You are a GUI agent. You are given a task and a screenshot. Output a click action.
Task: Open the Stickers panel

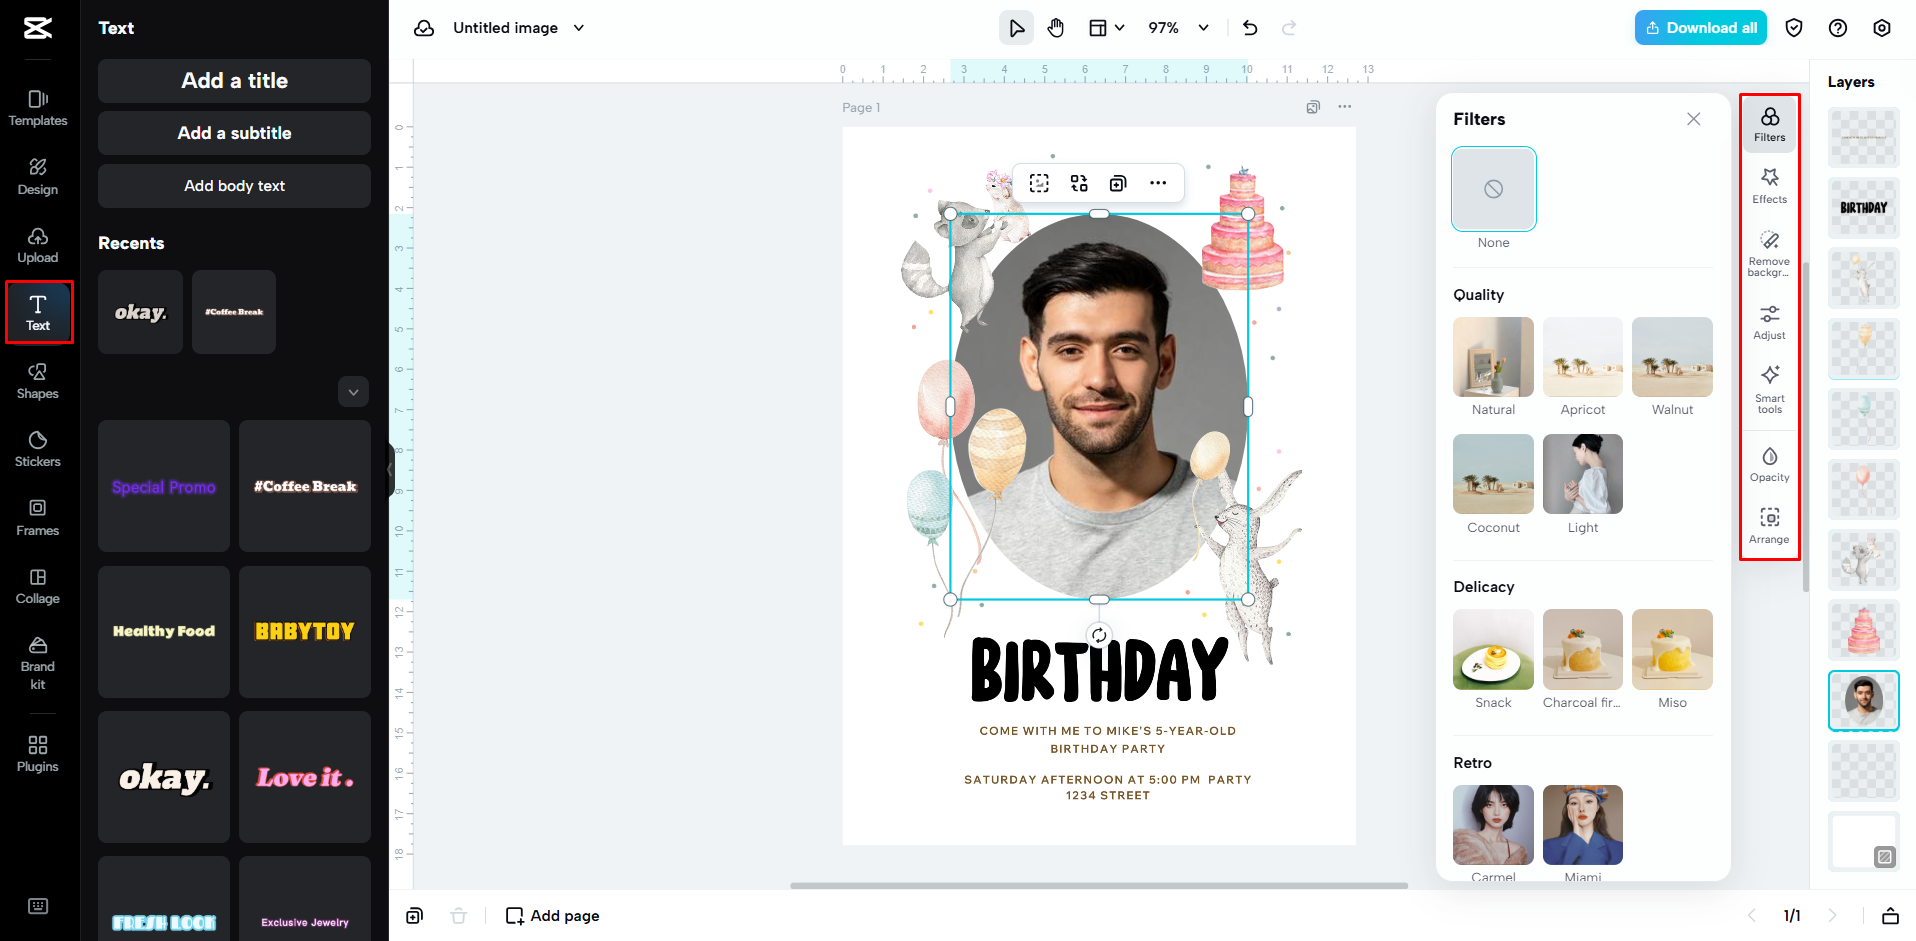37,448
